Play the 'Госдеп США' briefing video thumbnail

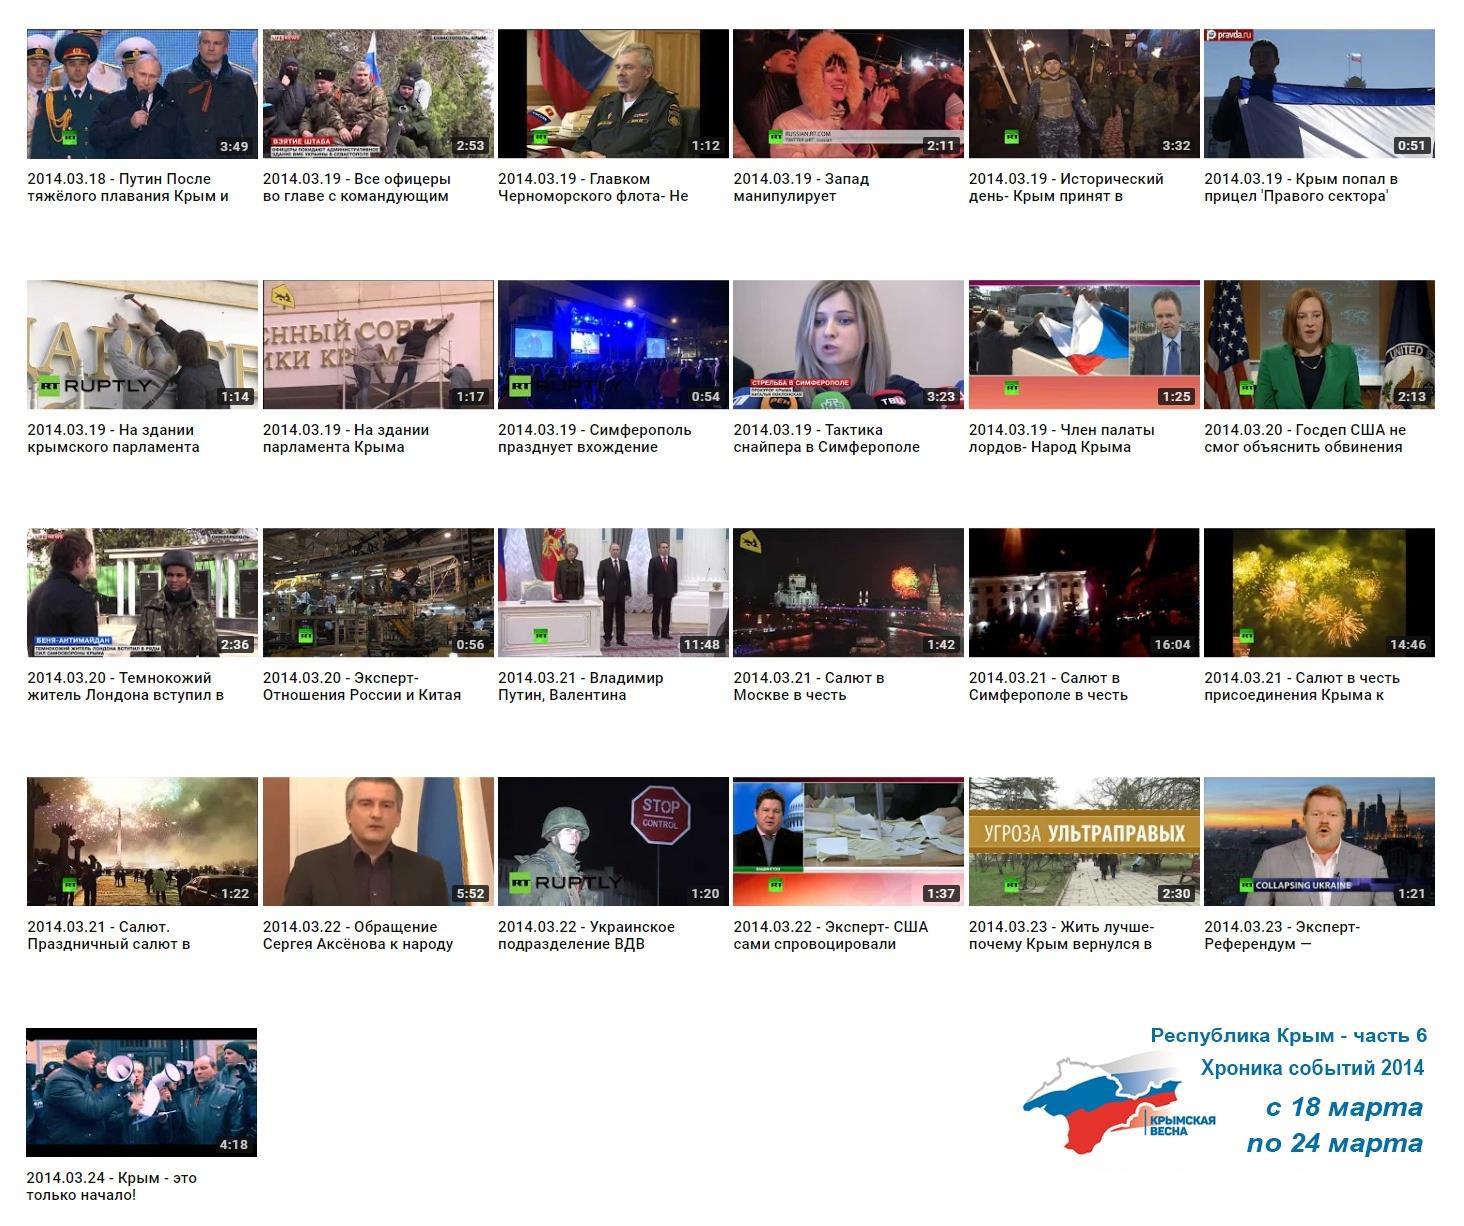coord(1319,345)
